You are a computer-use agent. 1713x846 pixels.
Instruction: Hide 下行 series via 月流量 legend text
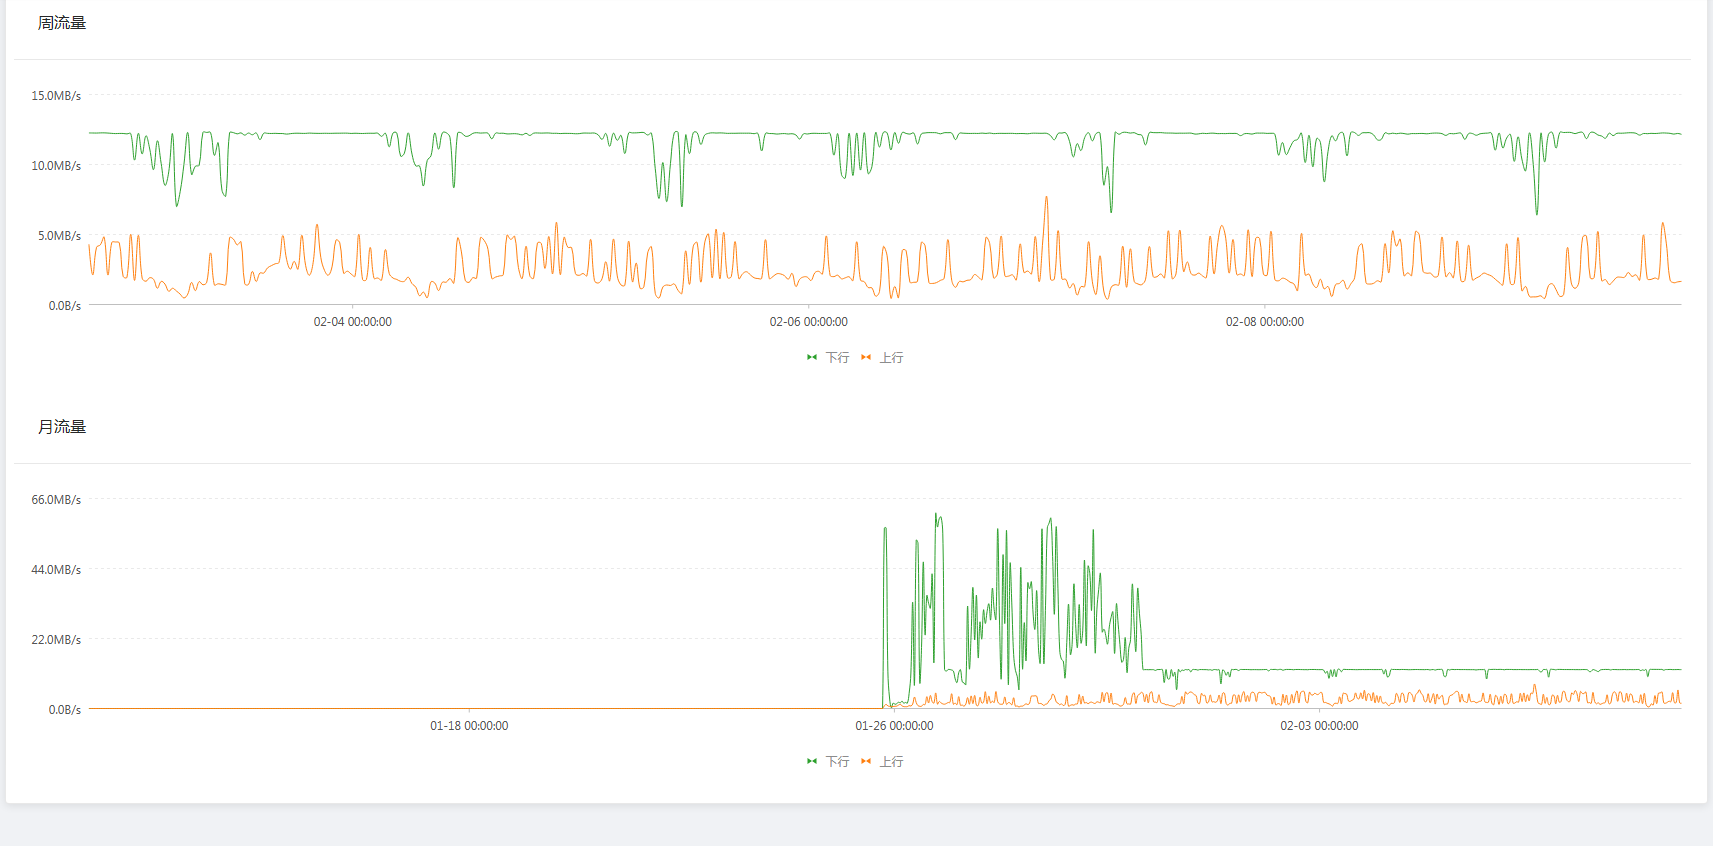pos(837,762)
